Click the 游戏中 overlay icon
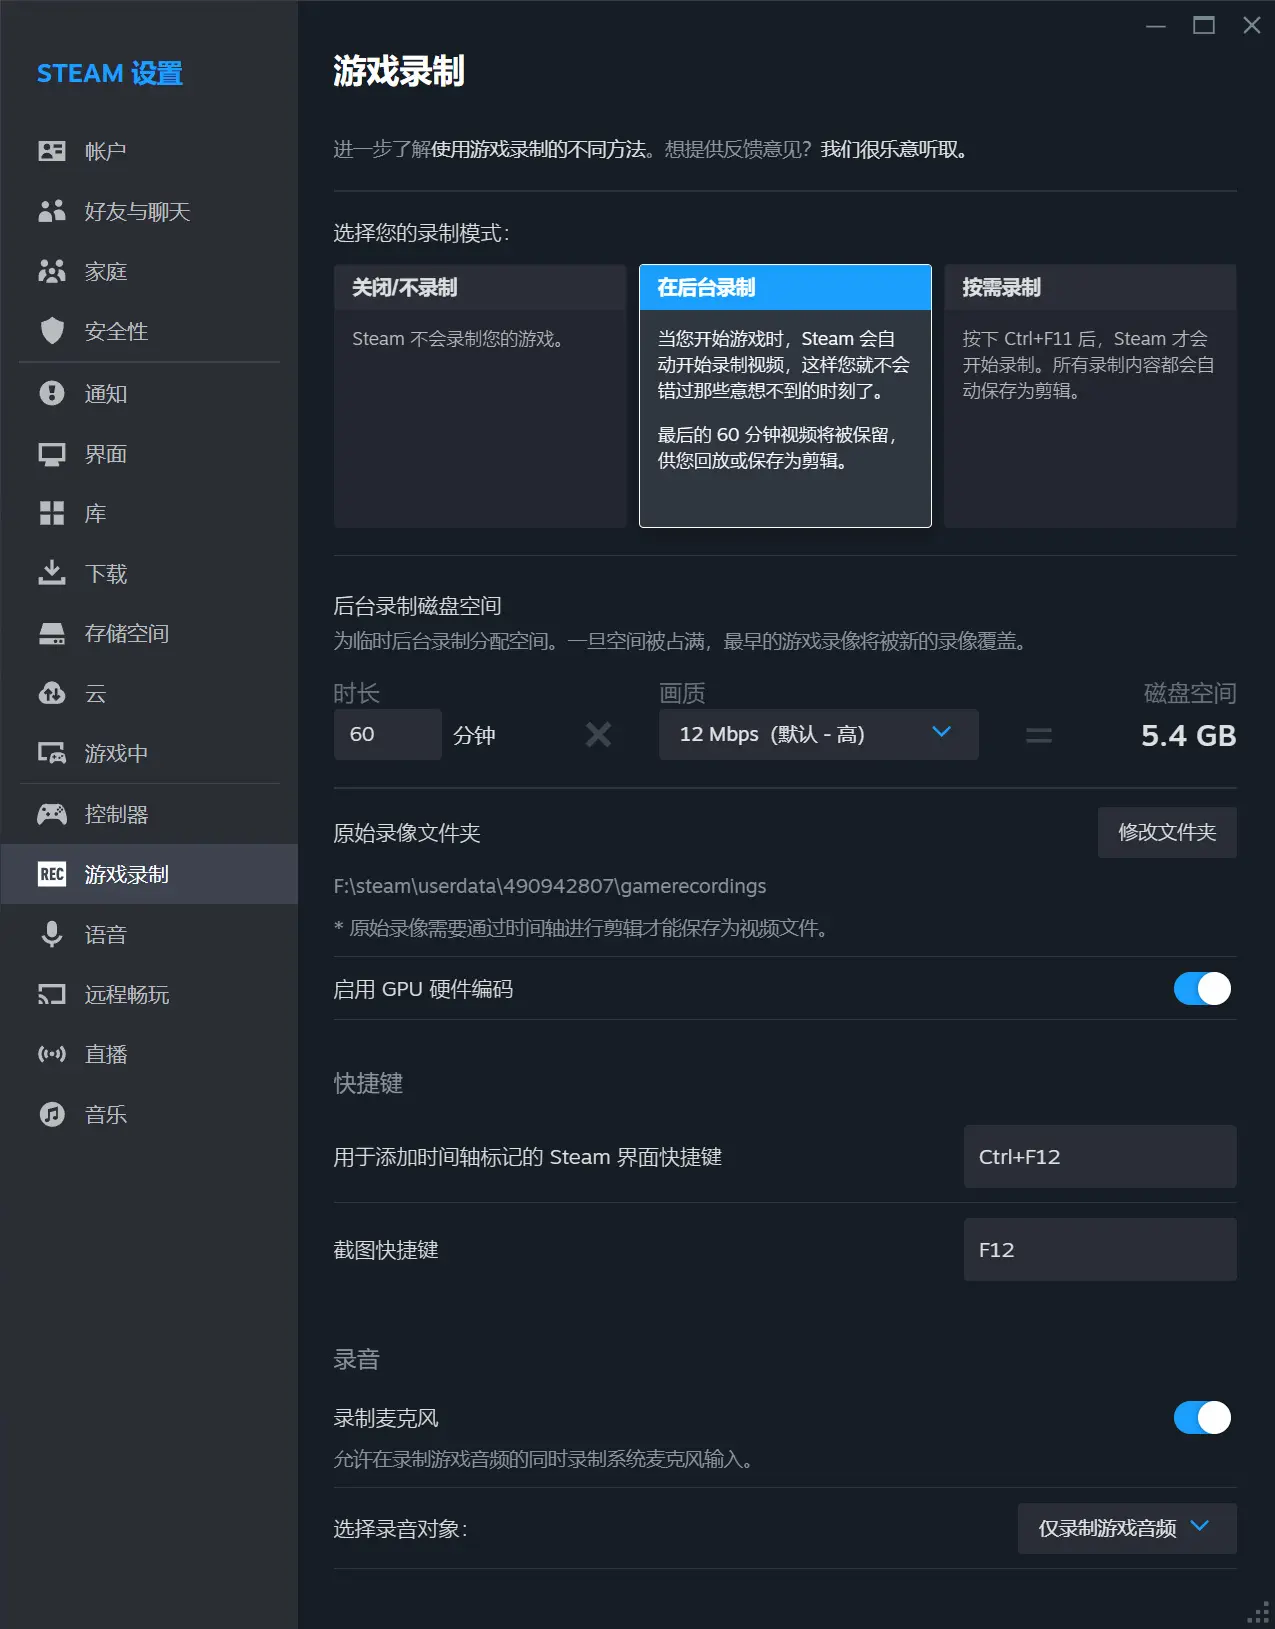 (x=52, y=753)
